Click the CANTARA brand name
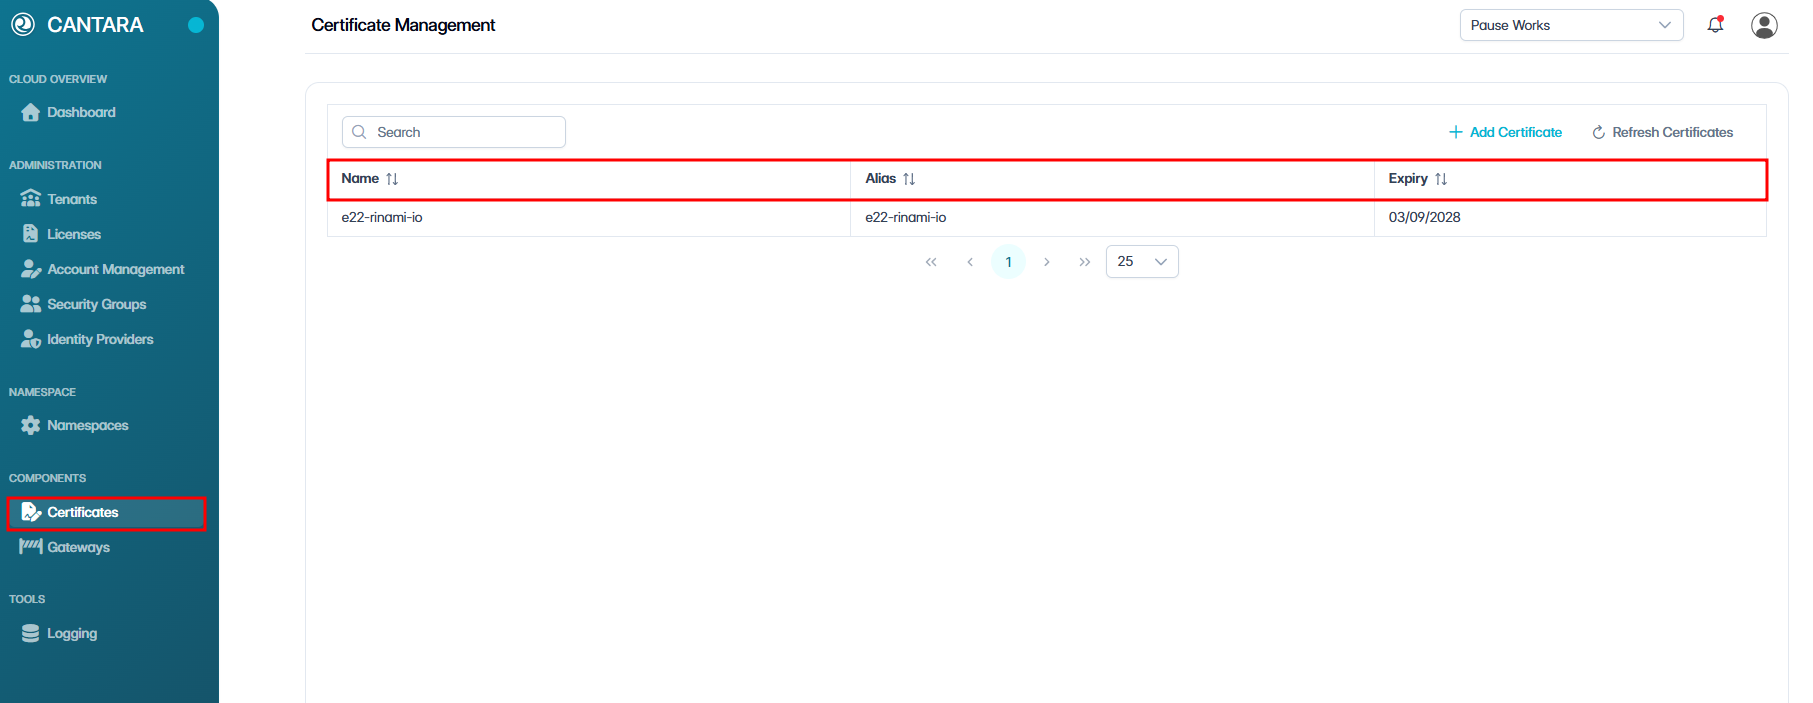 pos(95,25)
